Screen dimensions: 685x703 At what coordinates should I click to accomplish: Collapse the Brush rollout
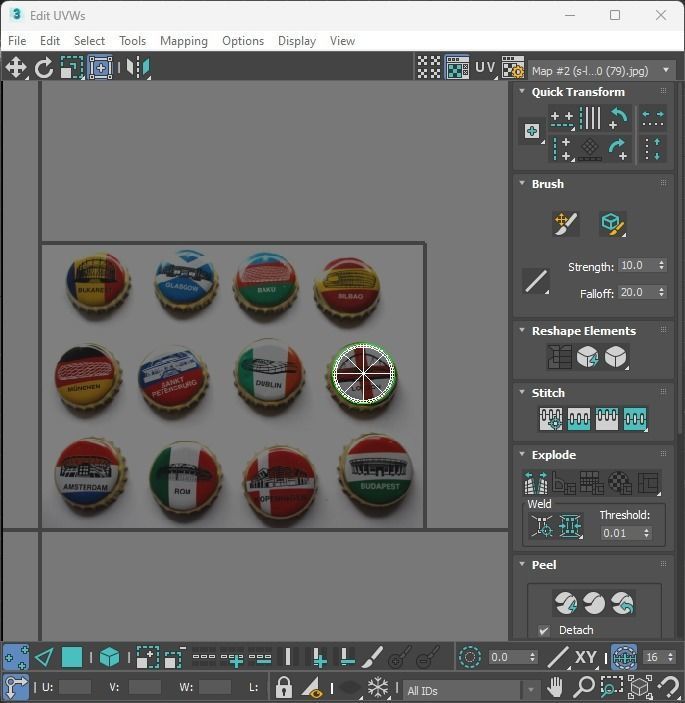point(522,183)
